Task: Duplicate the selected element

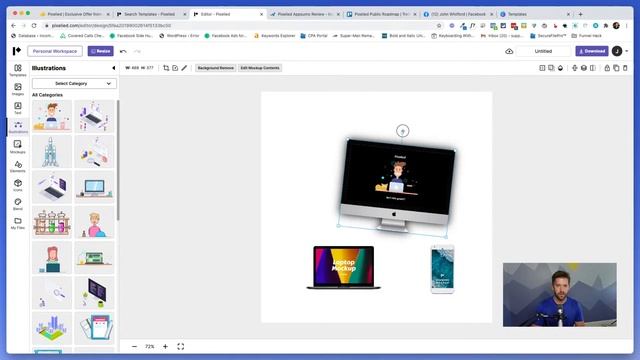Action: tap(616, 68)
